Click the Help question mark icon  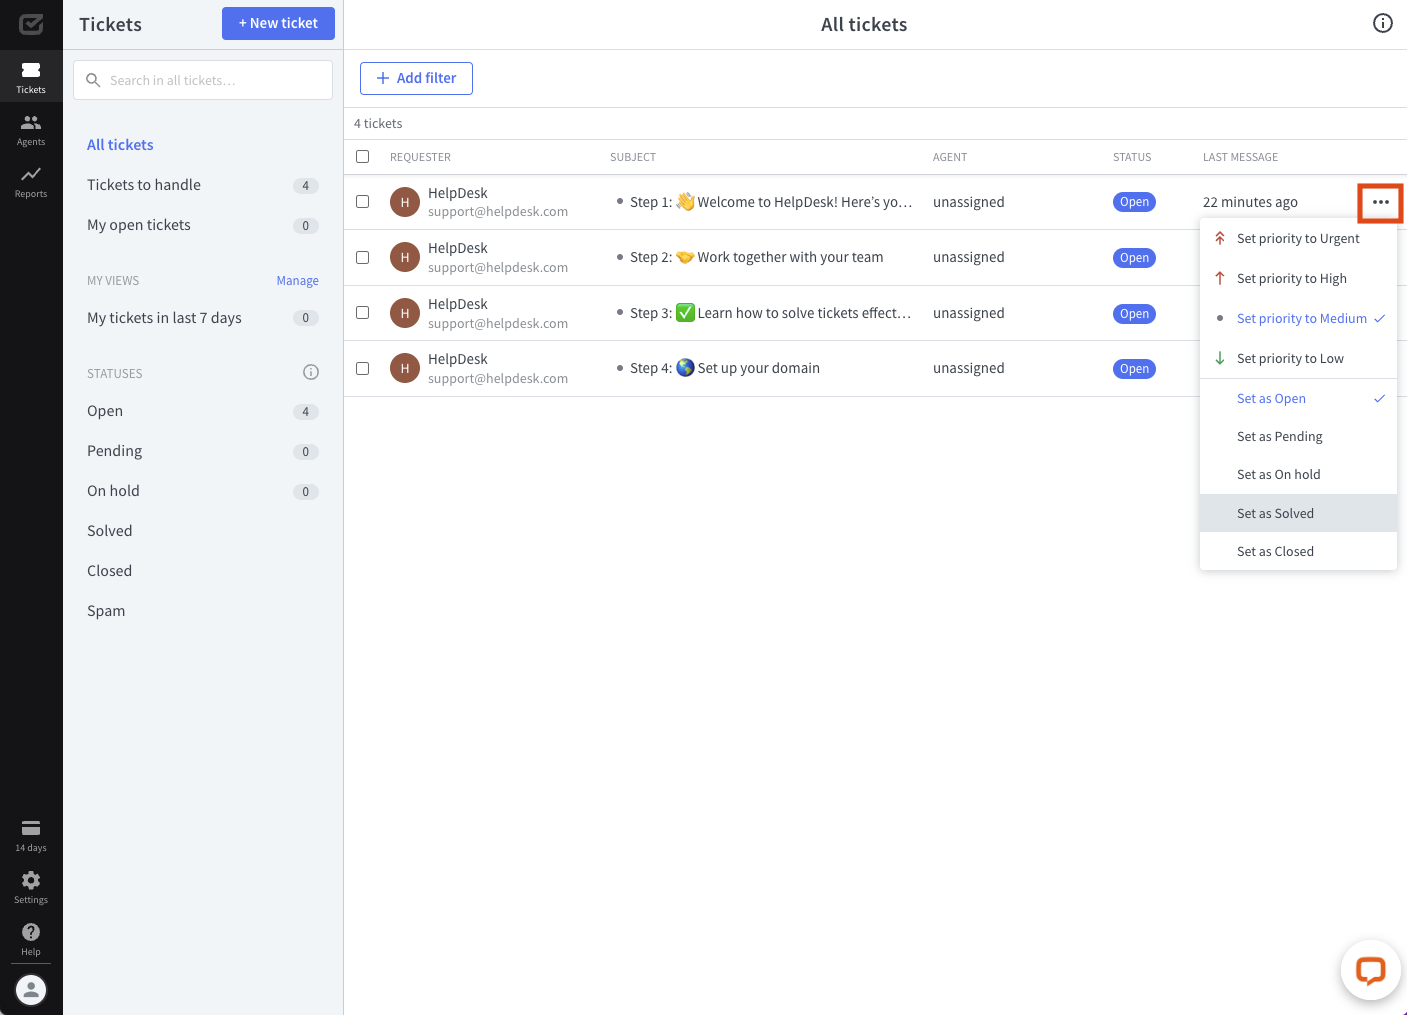pyautogui.click(x=31, y=938)
